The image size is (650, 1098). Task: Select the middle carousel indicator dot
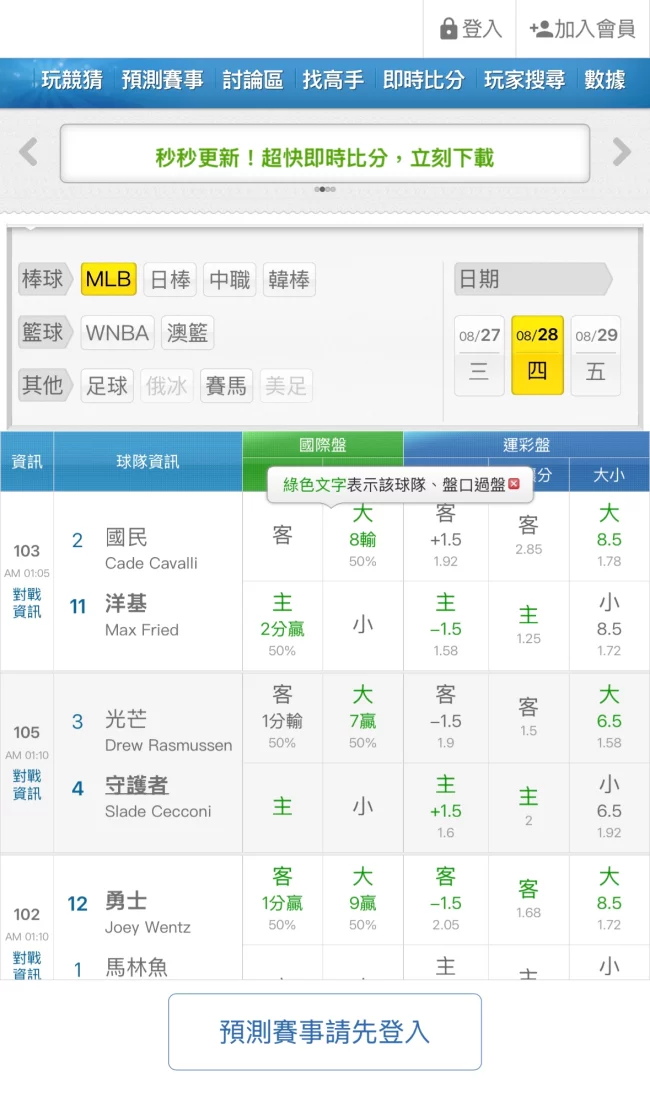[324, 188]
